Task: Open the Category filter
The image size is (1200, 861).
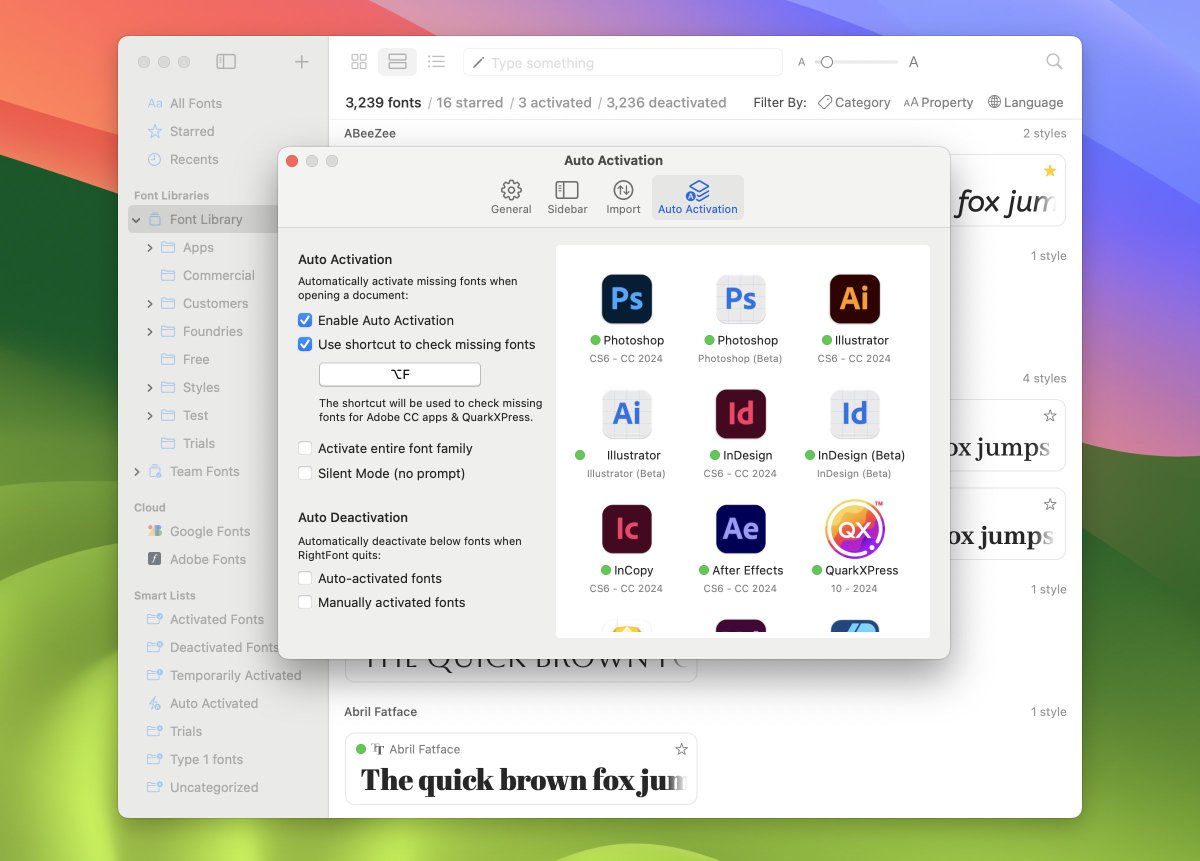Action: pyautogui.click(x=854, y=102)
